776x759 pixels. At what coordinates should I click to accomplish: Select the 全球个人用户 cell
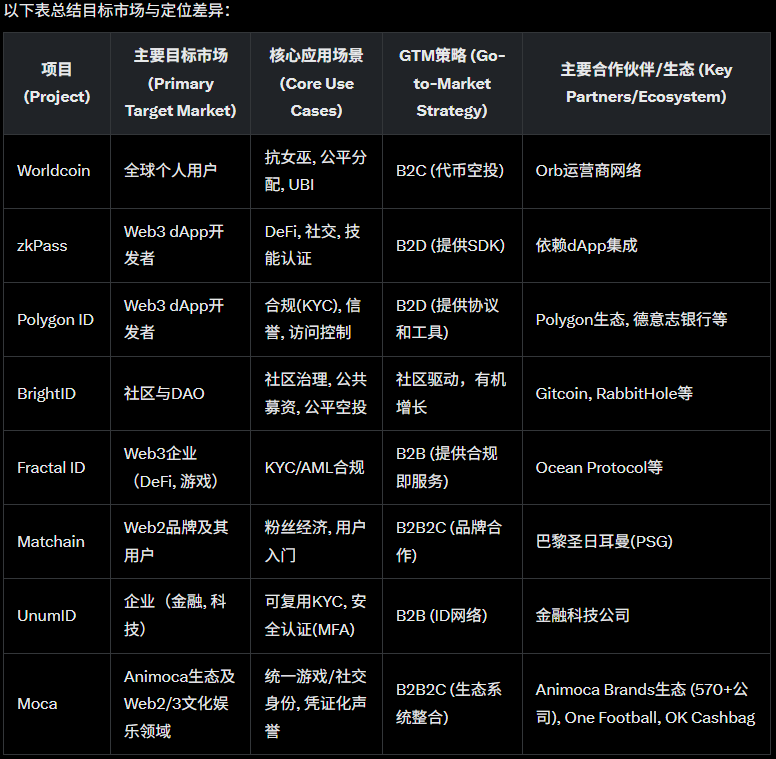pyautogui.click(x=180, y=171)
